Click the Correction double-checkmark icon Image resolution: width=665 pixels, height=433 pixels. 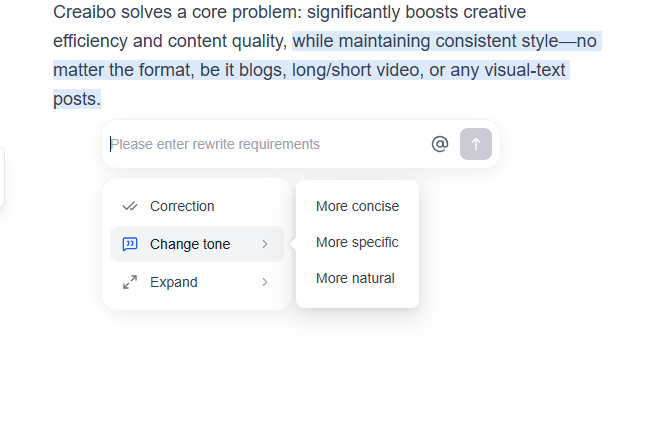pyautogui.click(x=130, y=206)
